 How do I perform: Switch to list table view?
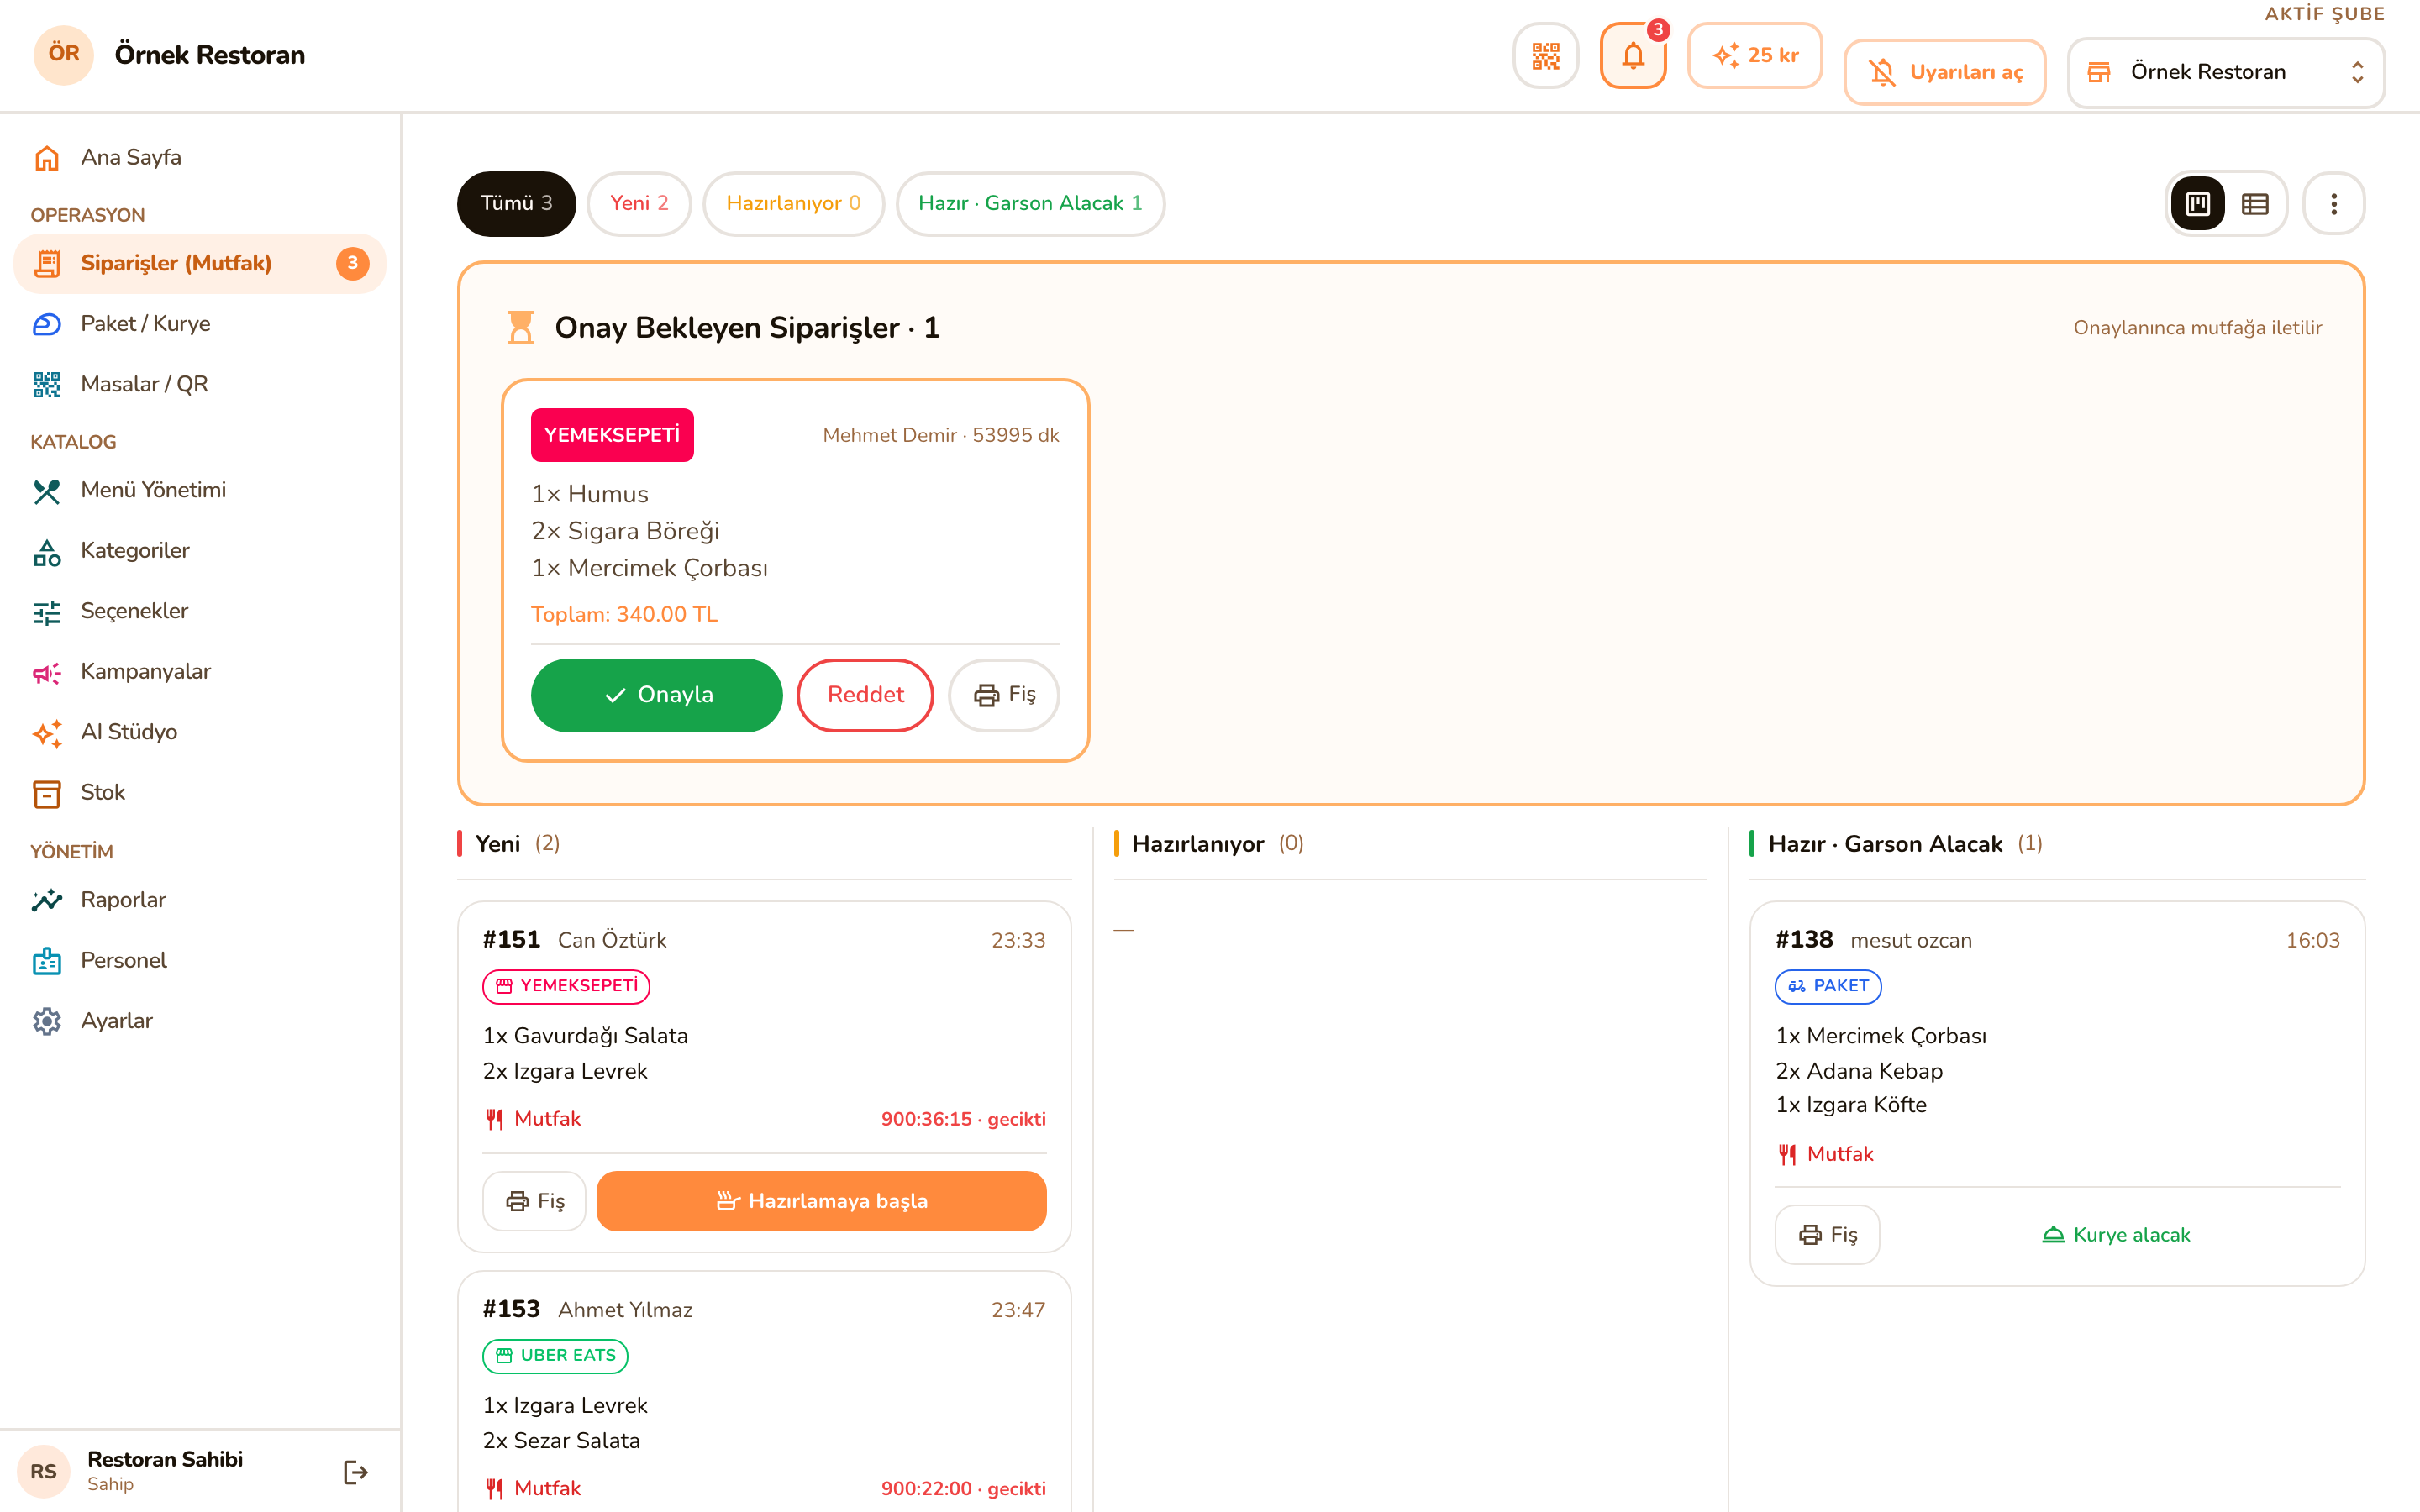(x=2254, y=204)
